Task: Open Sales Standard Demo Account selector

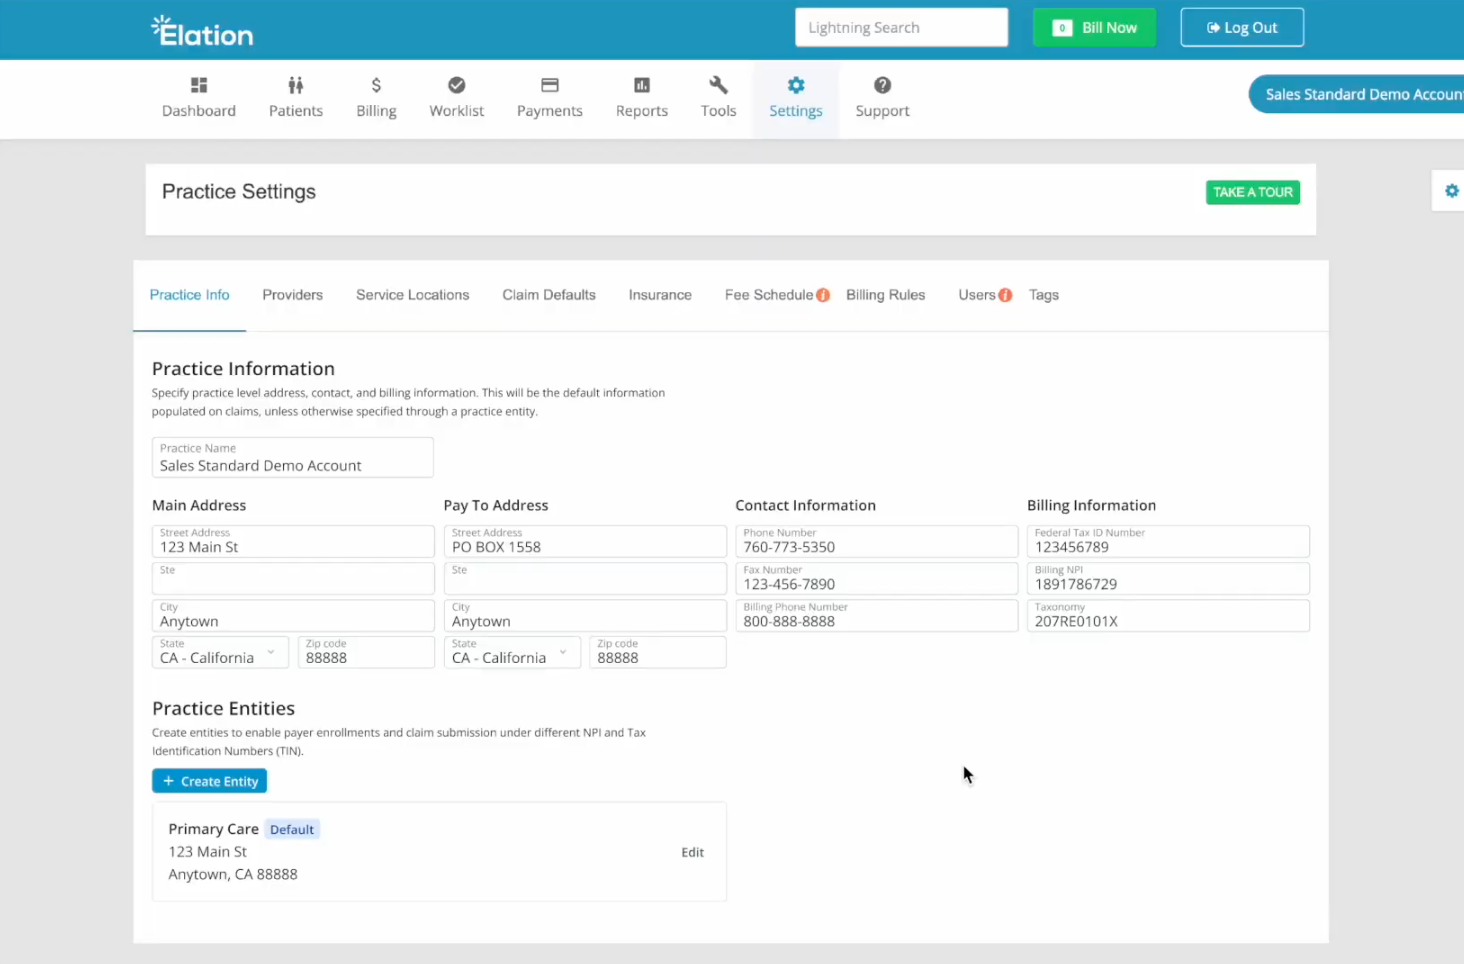Action: pos(1356,94)
